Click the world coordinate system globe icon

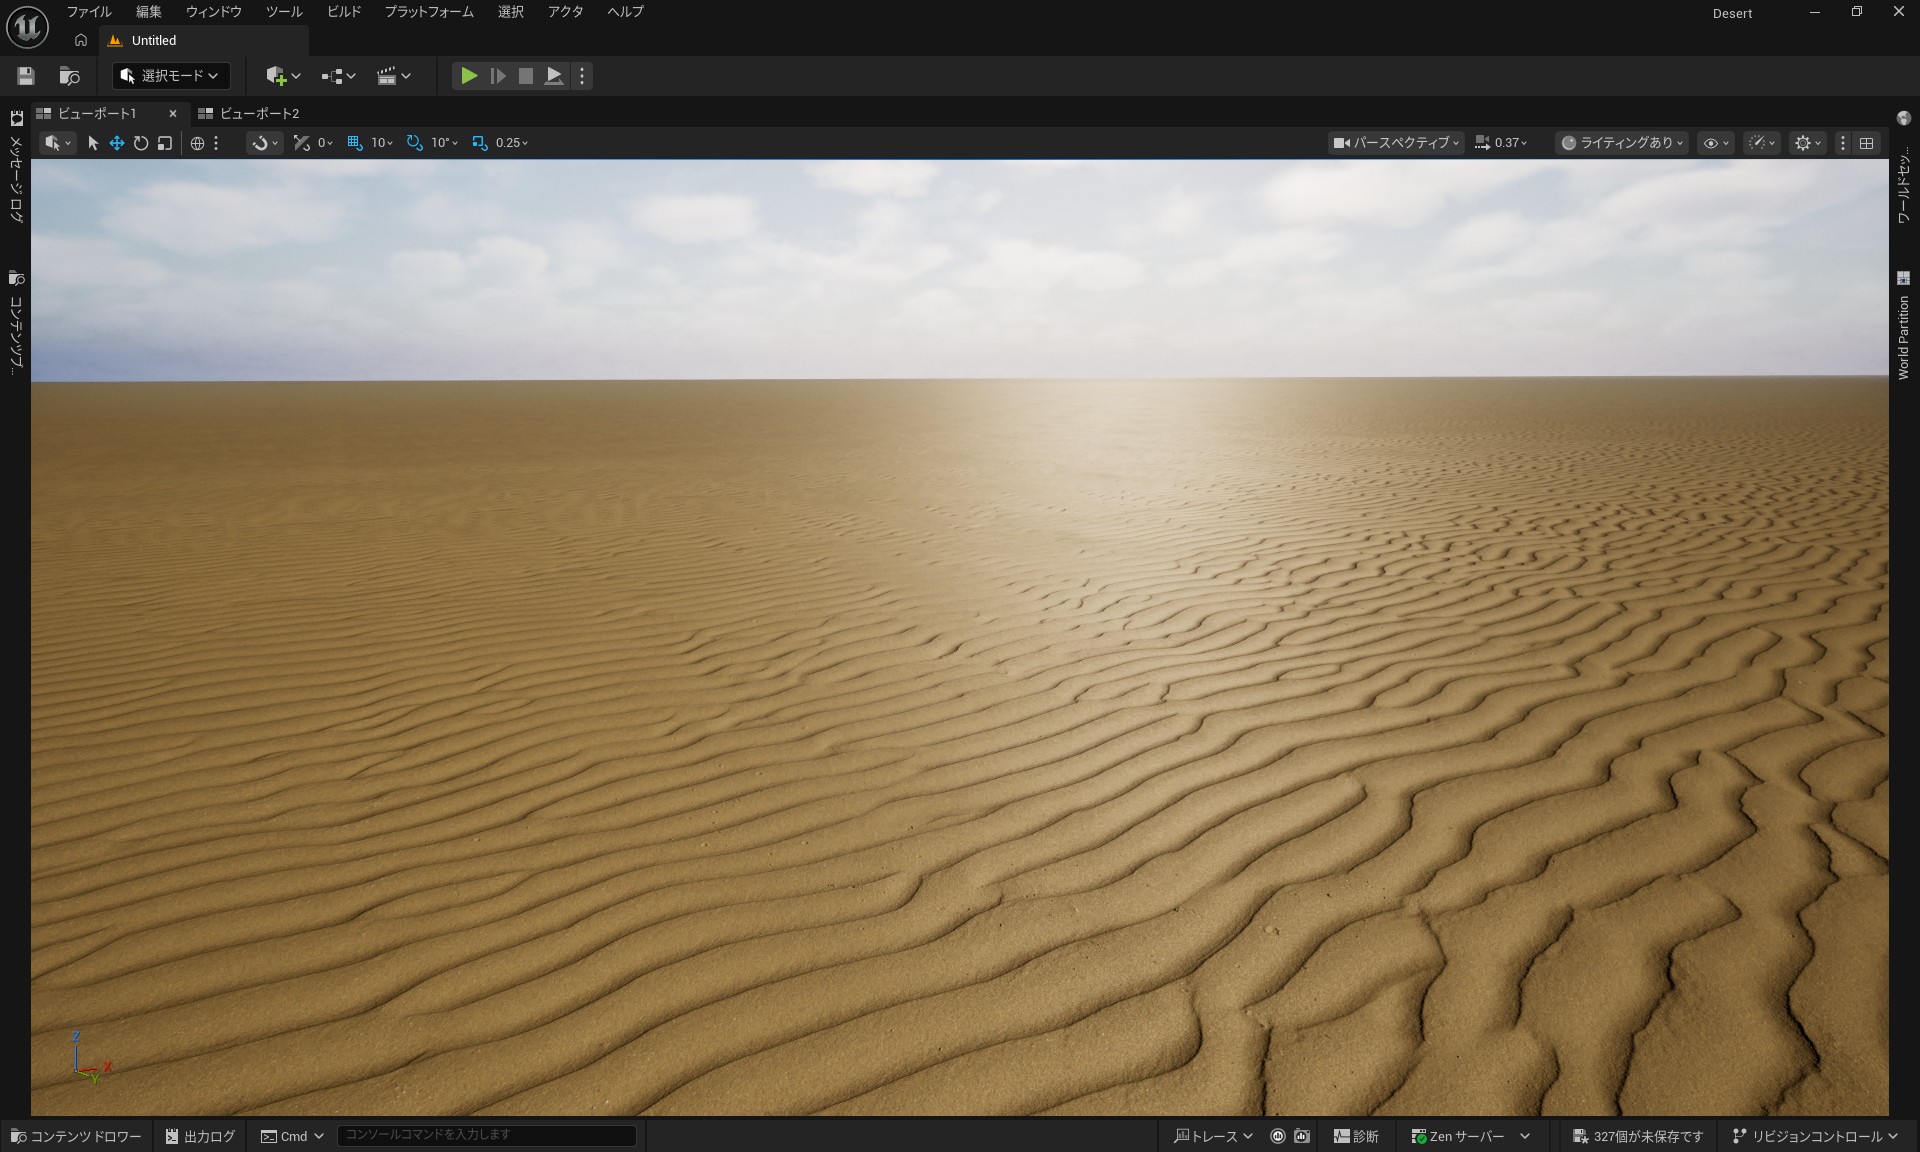[x=197, y=143]
